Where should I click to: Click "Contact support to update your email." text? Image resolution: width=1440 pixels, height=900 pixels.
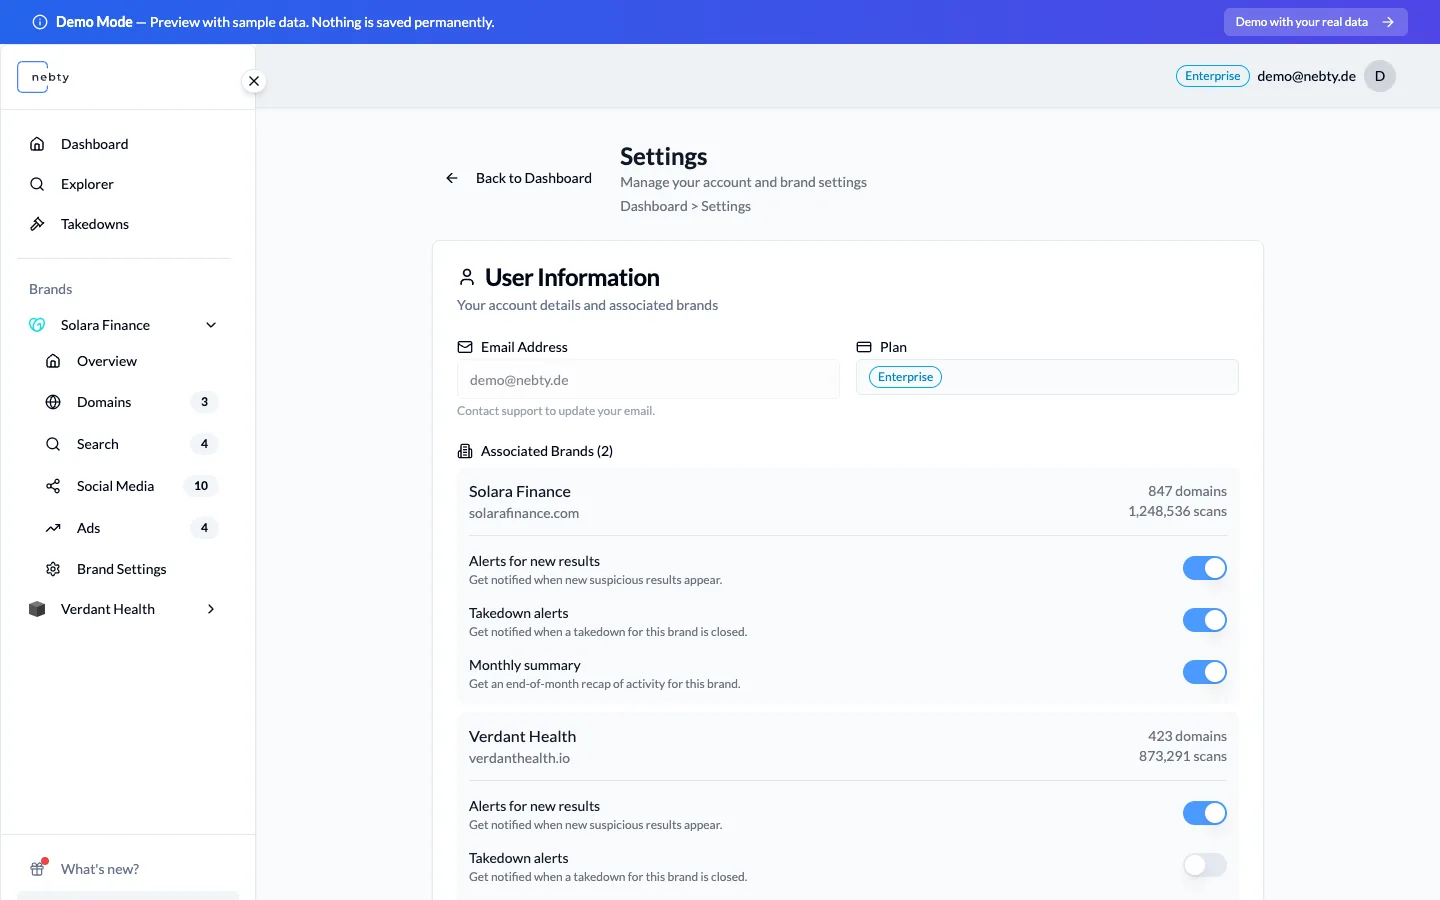tap(556, 411)
